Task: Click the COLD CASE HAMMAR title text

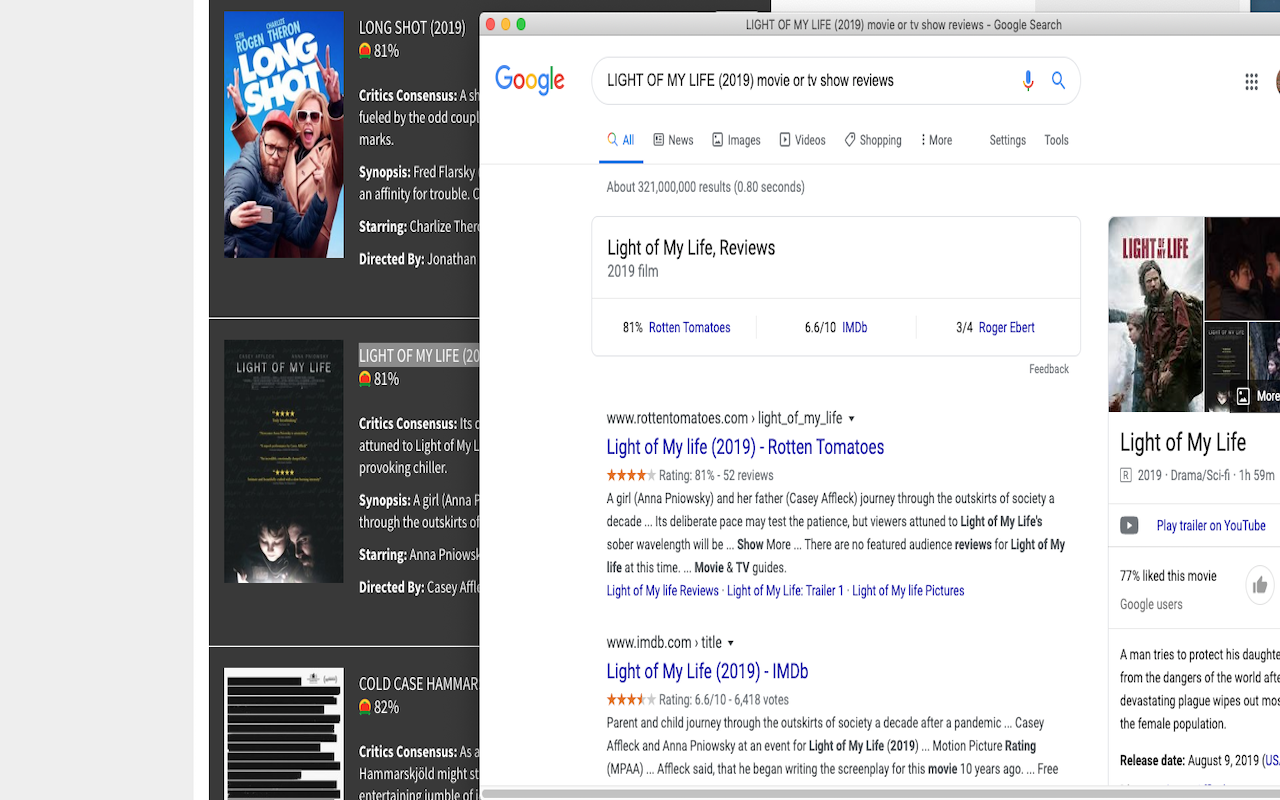Action: click(x=419, y=684)
